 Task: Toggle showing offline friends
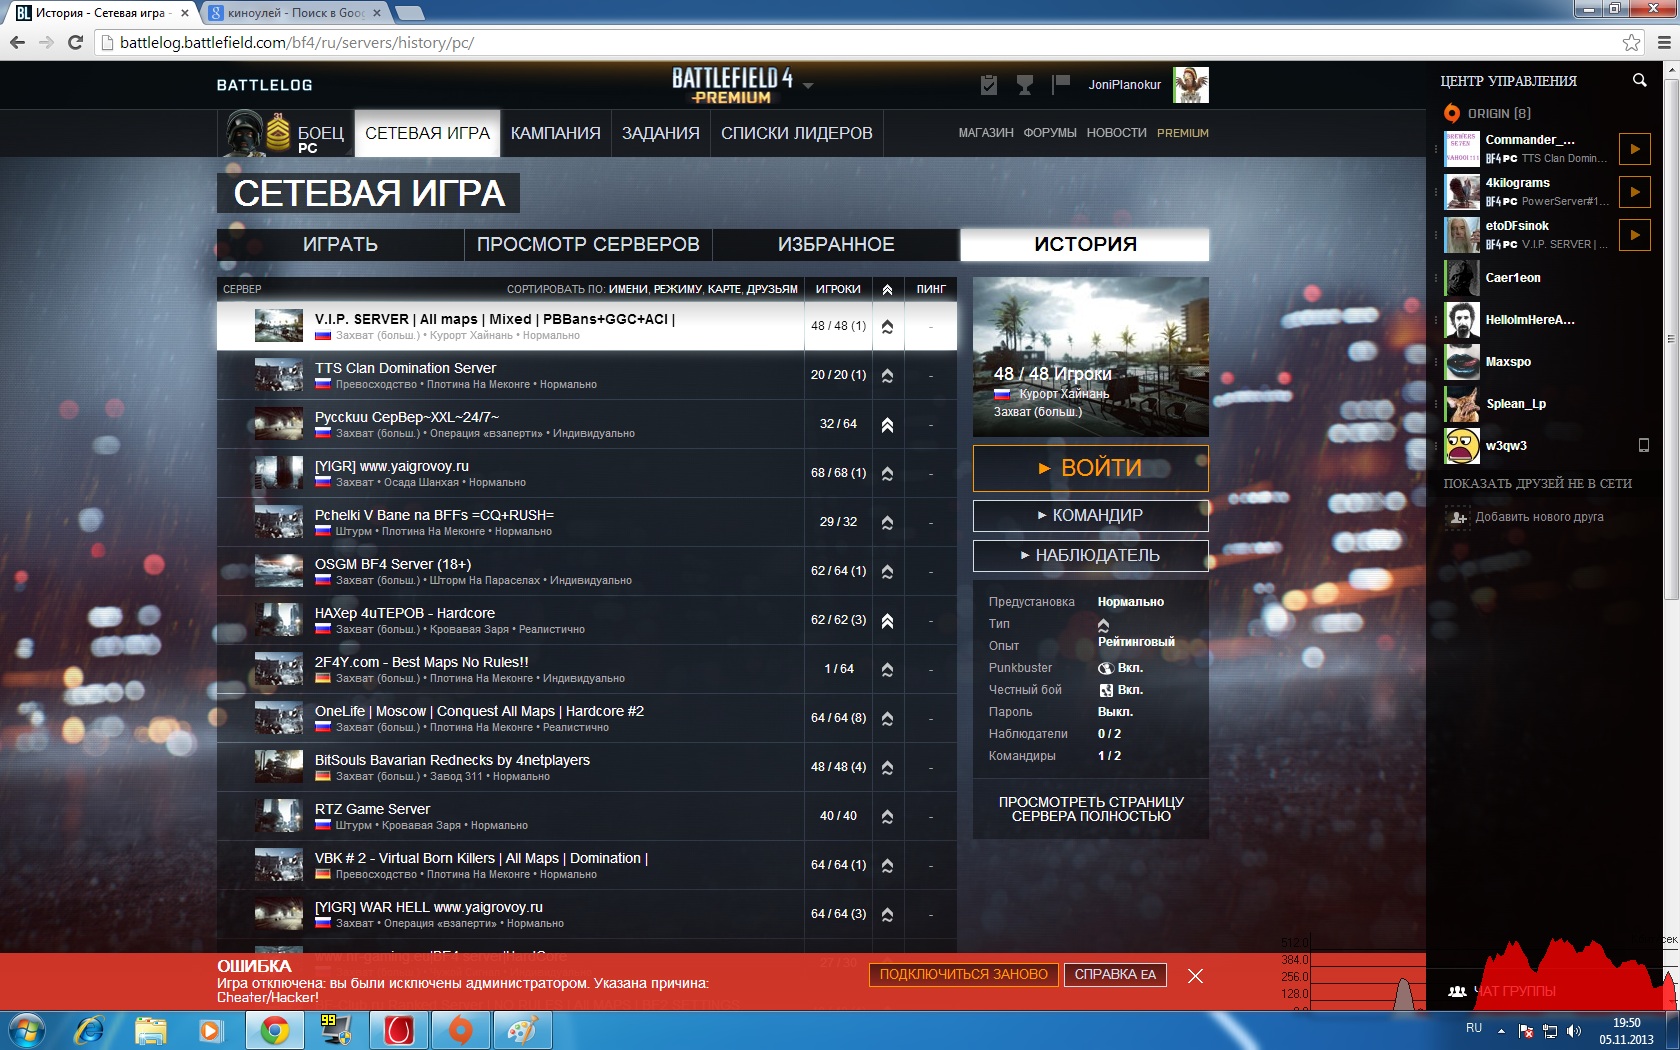tap(1537, 483)
